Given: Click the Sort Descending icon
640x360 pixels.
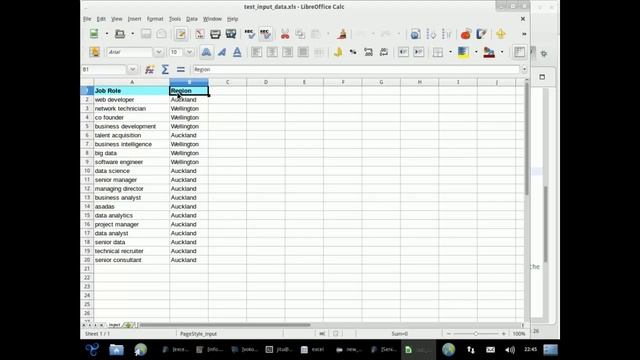Looking at the screenshot, I should (447, 34).
